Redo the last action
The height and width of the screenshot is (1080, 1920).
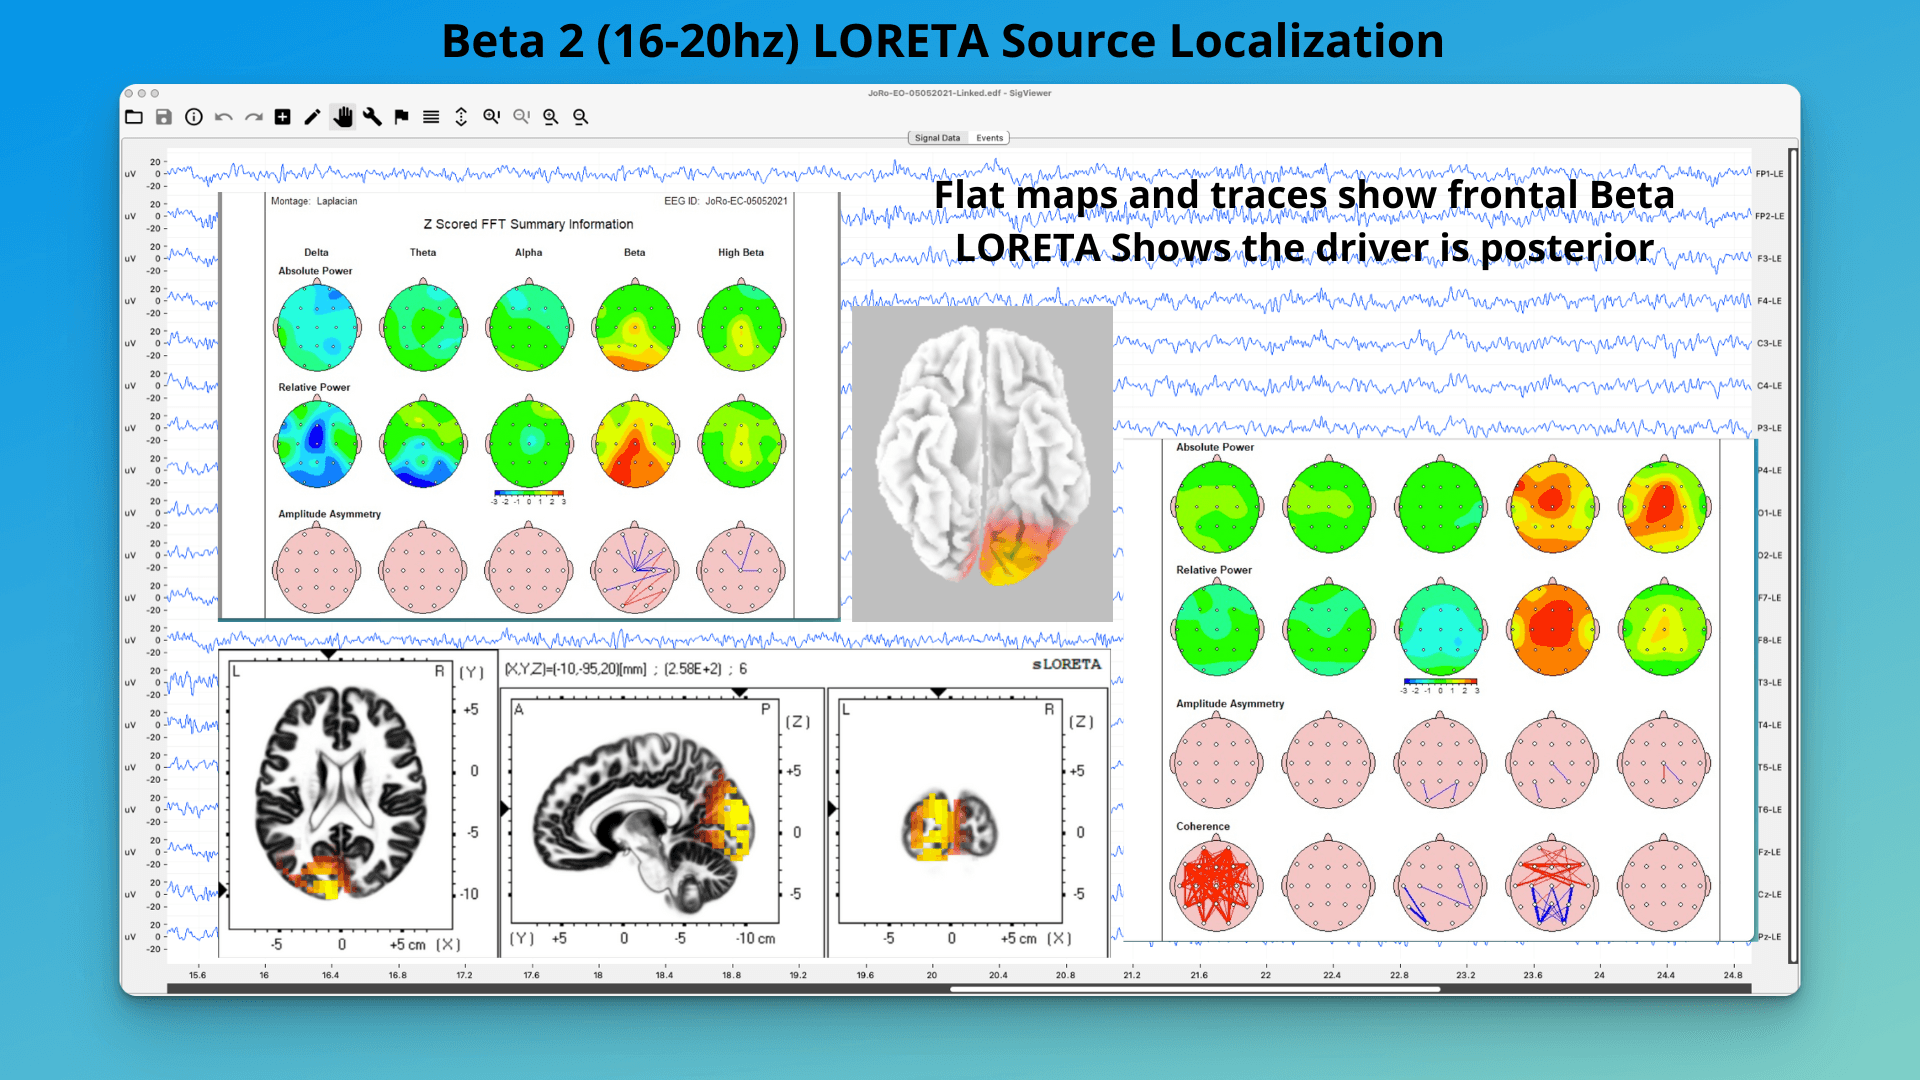(x=254, y=117)
